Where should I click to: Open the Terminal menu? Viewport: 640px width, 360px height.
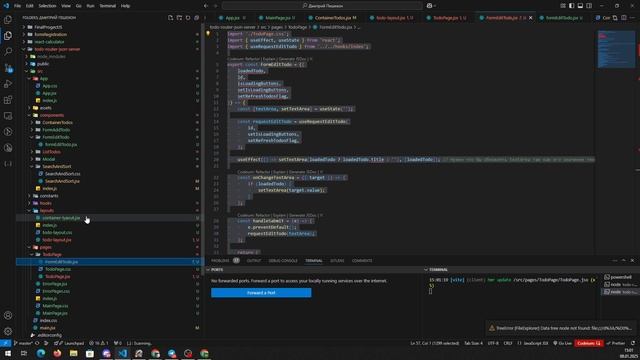click(x=108, y=6)
